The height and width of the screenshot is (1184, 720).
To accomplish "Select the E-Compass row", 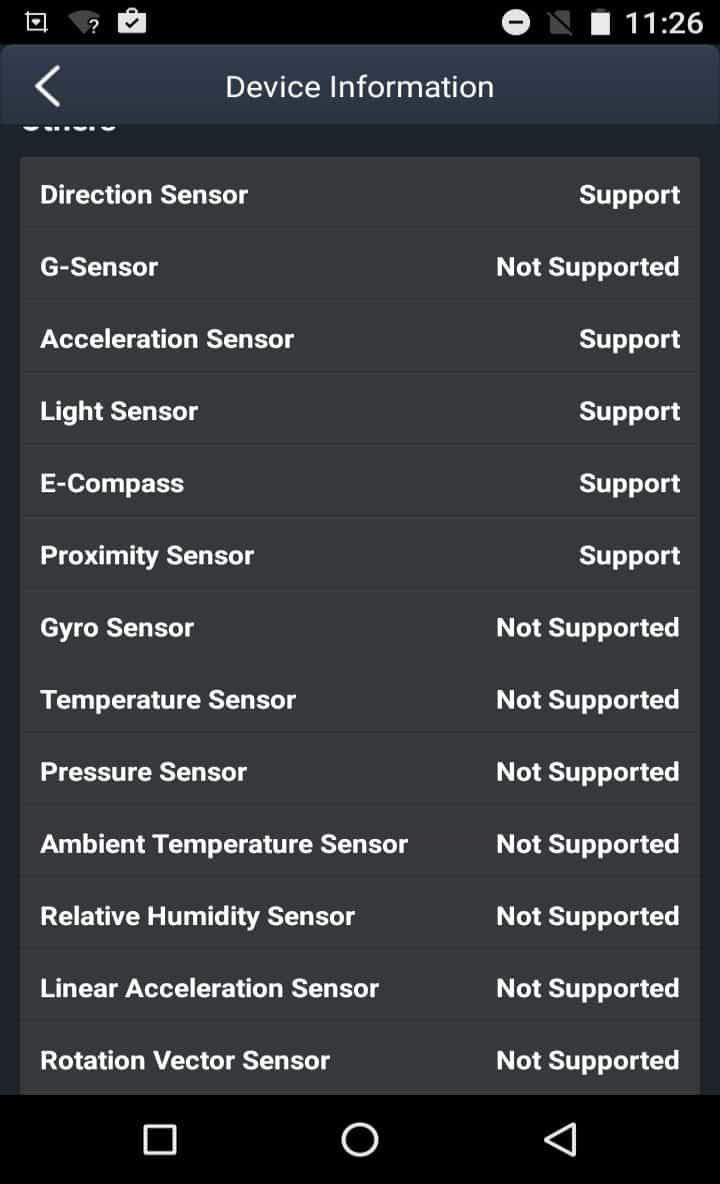I will [x=360, y=483].
